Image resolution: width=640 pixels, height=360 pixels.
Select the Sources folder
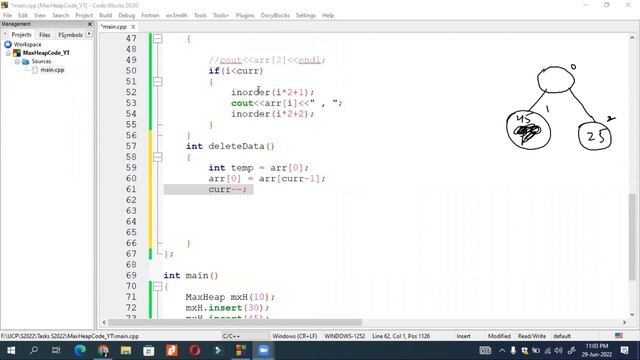41,61
